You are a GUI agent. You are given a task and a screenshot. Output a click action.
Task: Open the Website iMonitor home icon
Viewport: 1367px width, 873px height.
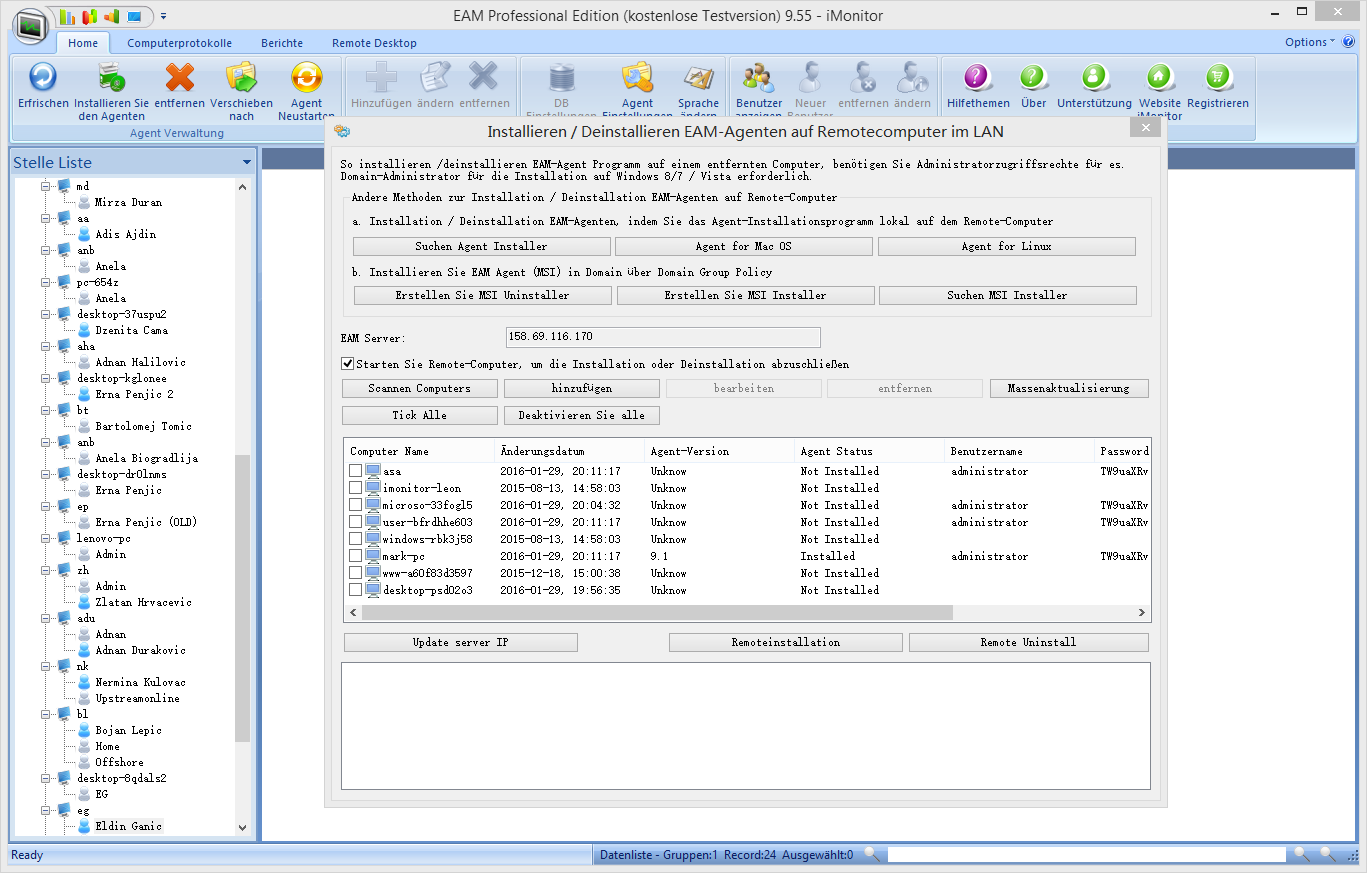tap(1159, 78)
